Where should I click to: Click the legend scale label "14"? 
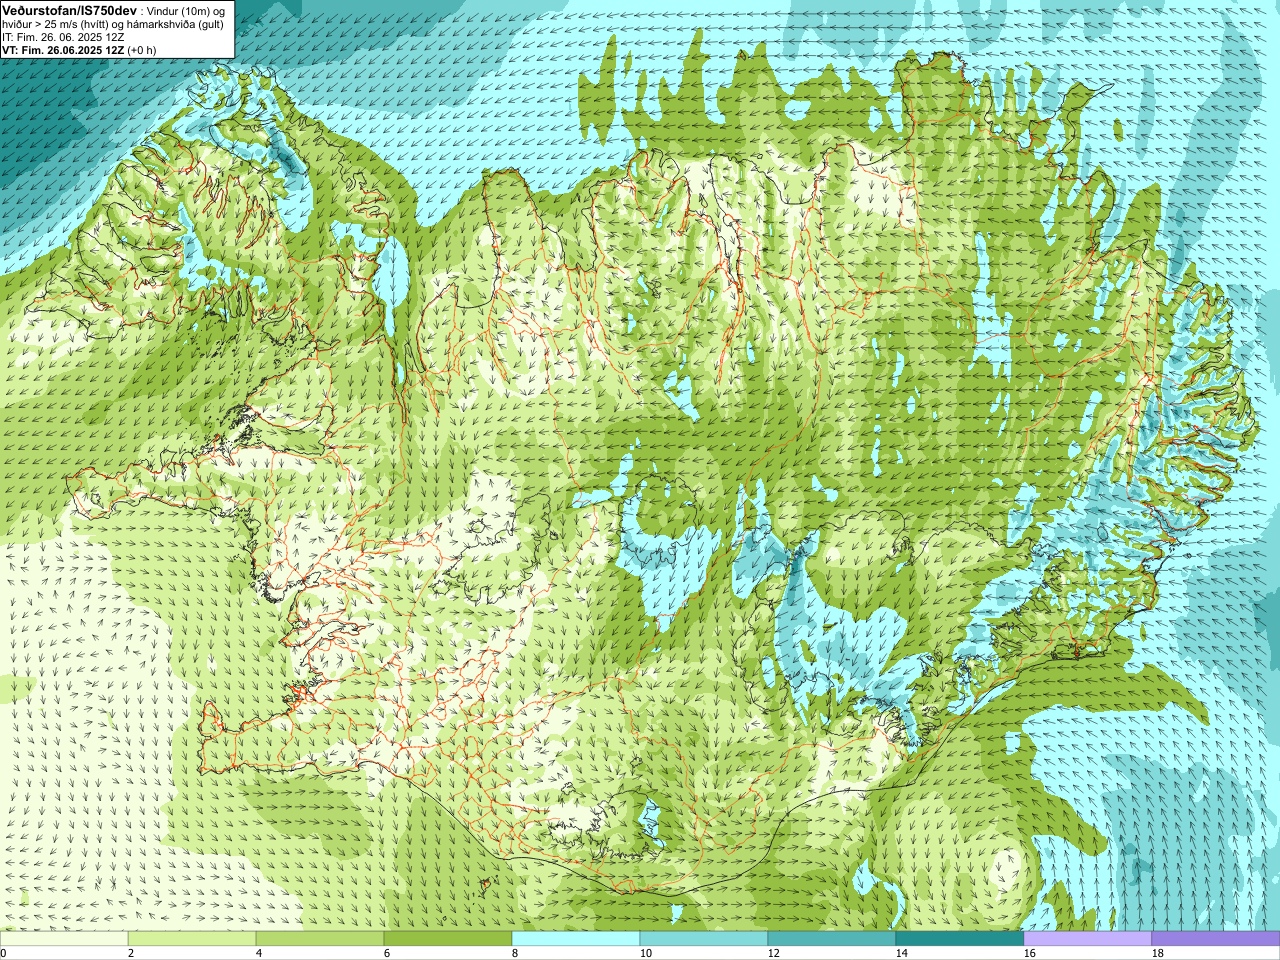901,953
